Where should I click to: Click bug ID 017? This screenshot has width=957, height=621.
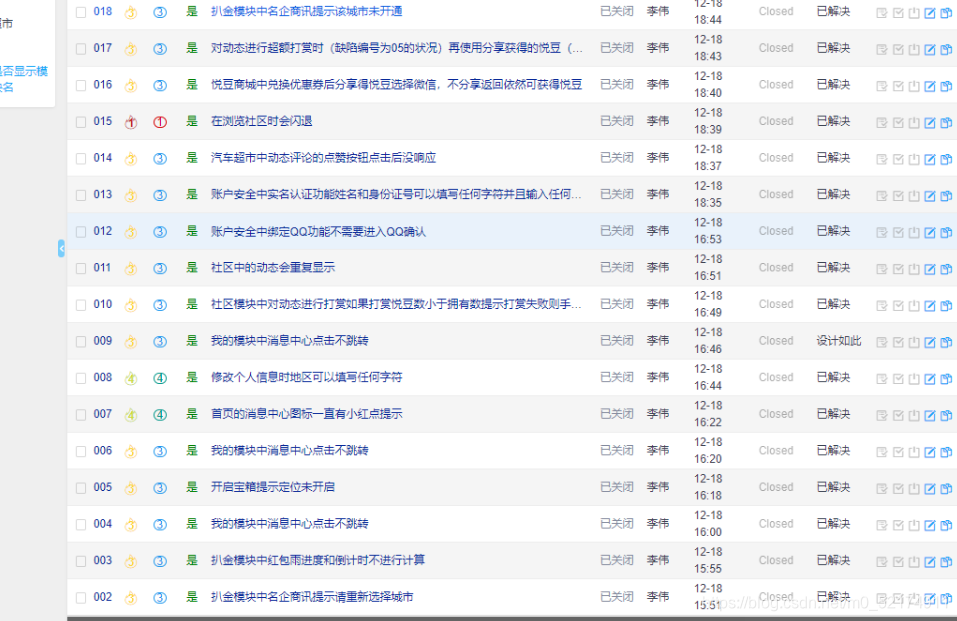coord(103,48)
